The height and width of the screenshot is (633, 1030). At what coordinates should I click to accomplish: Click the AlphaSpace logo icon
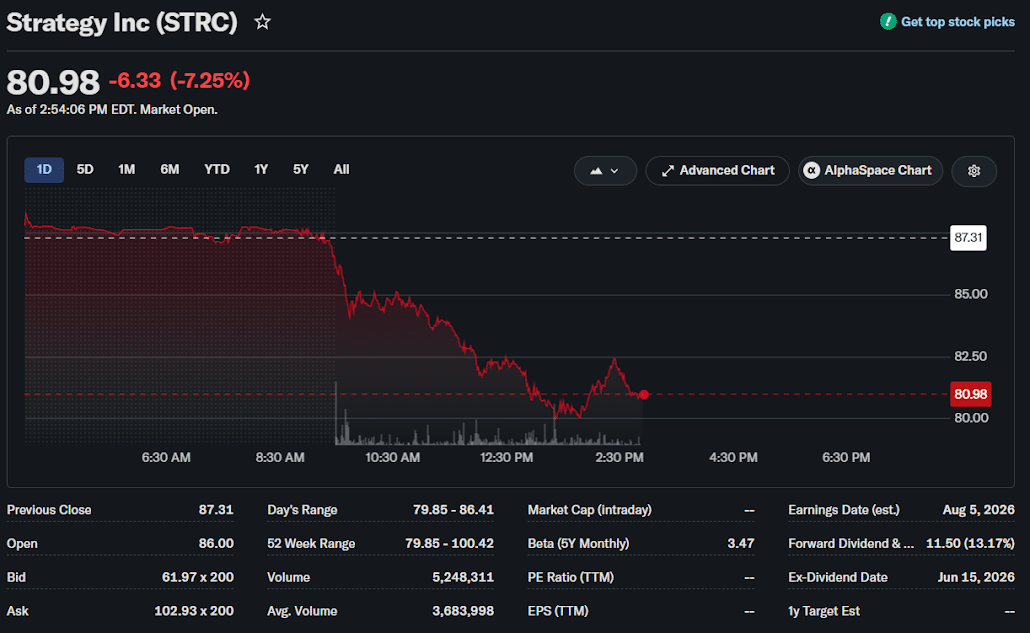pos(812,171)
